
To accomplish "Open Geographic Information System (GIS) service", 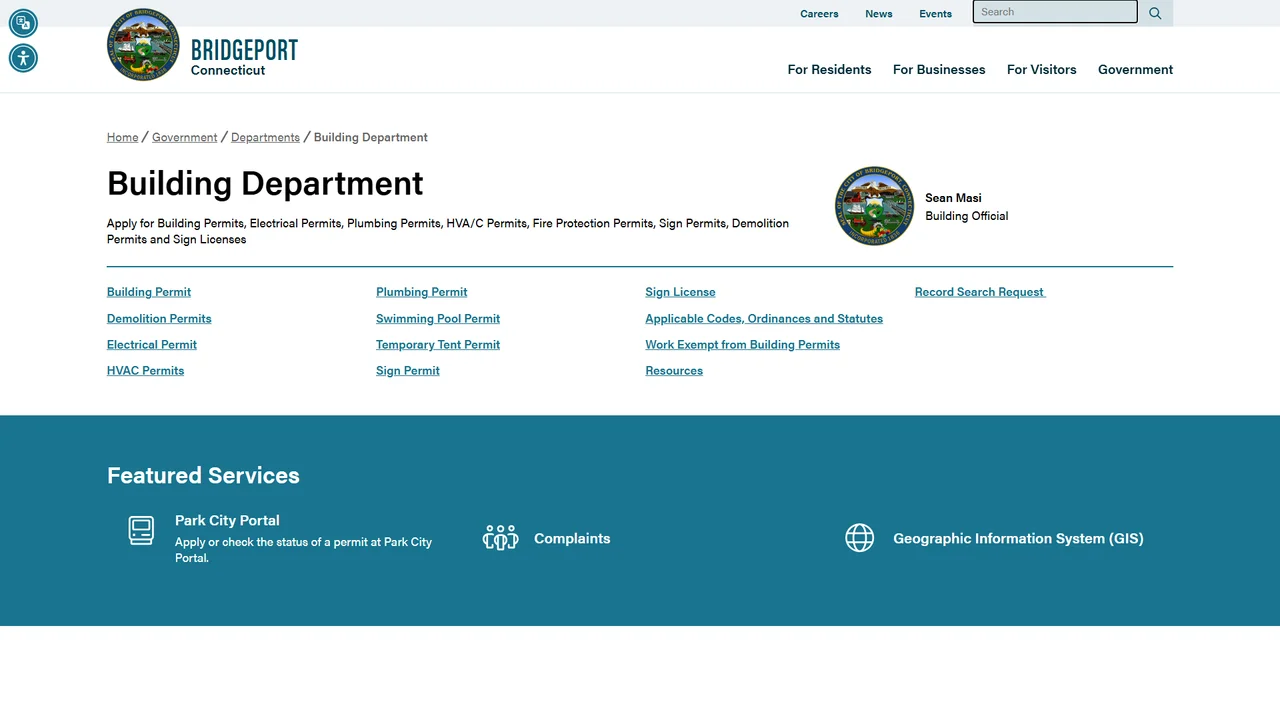I will tap(1018, 538).
